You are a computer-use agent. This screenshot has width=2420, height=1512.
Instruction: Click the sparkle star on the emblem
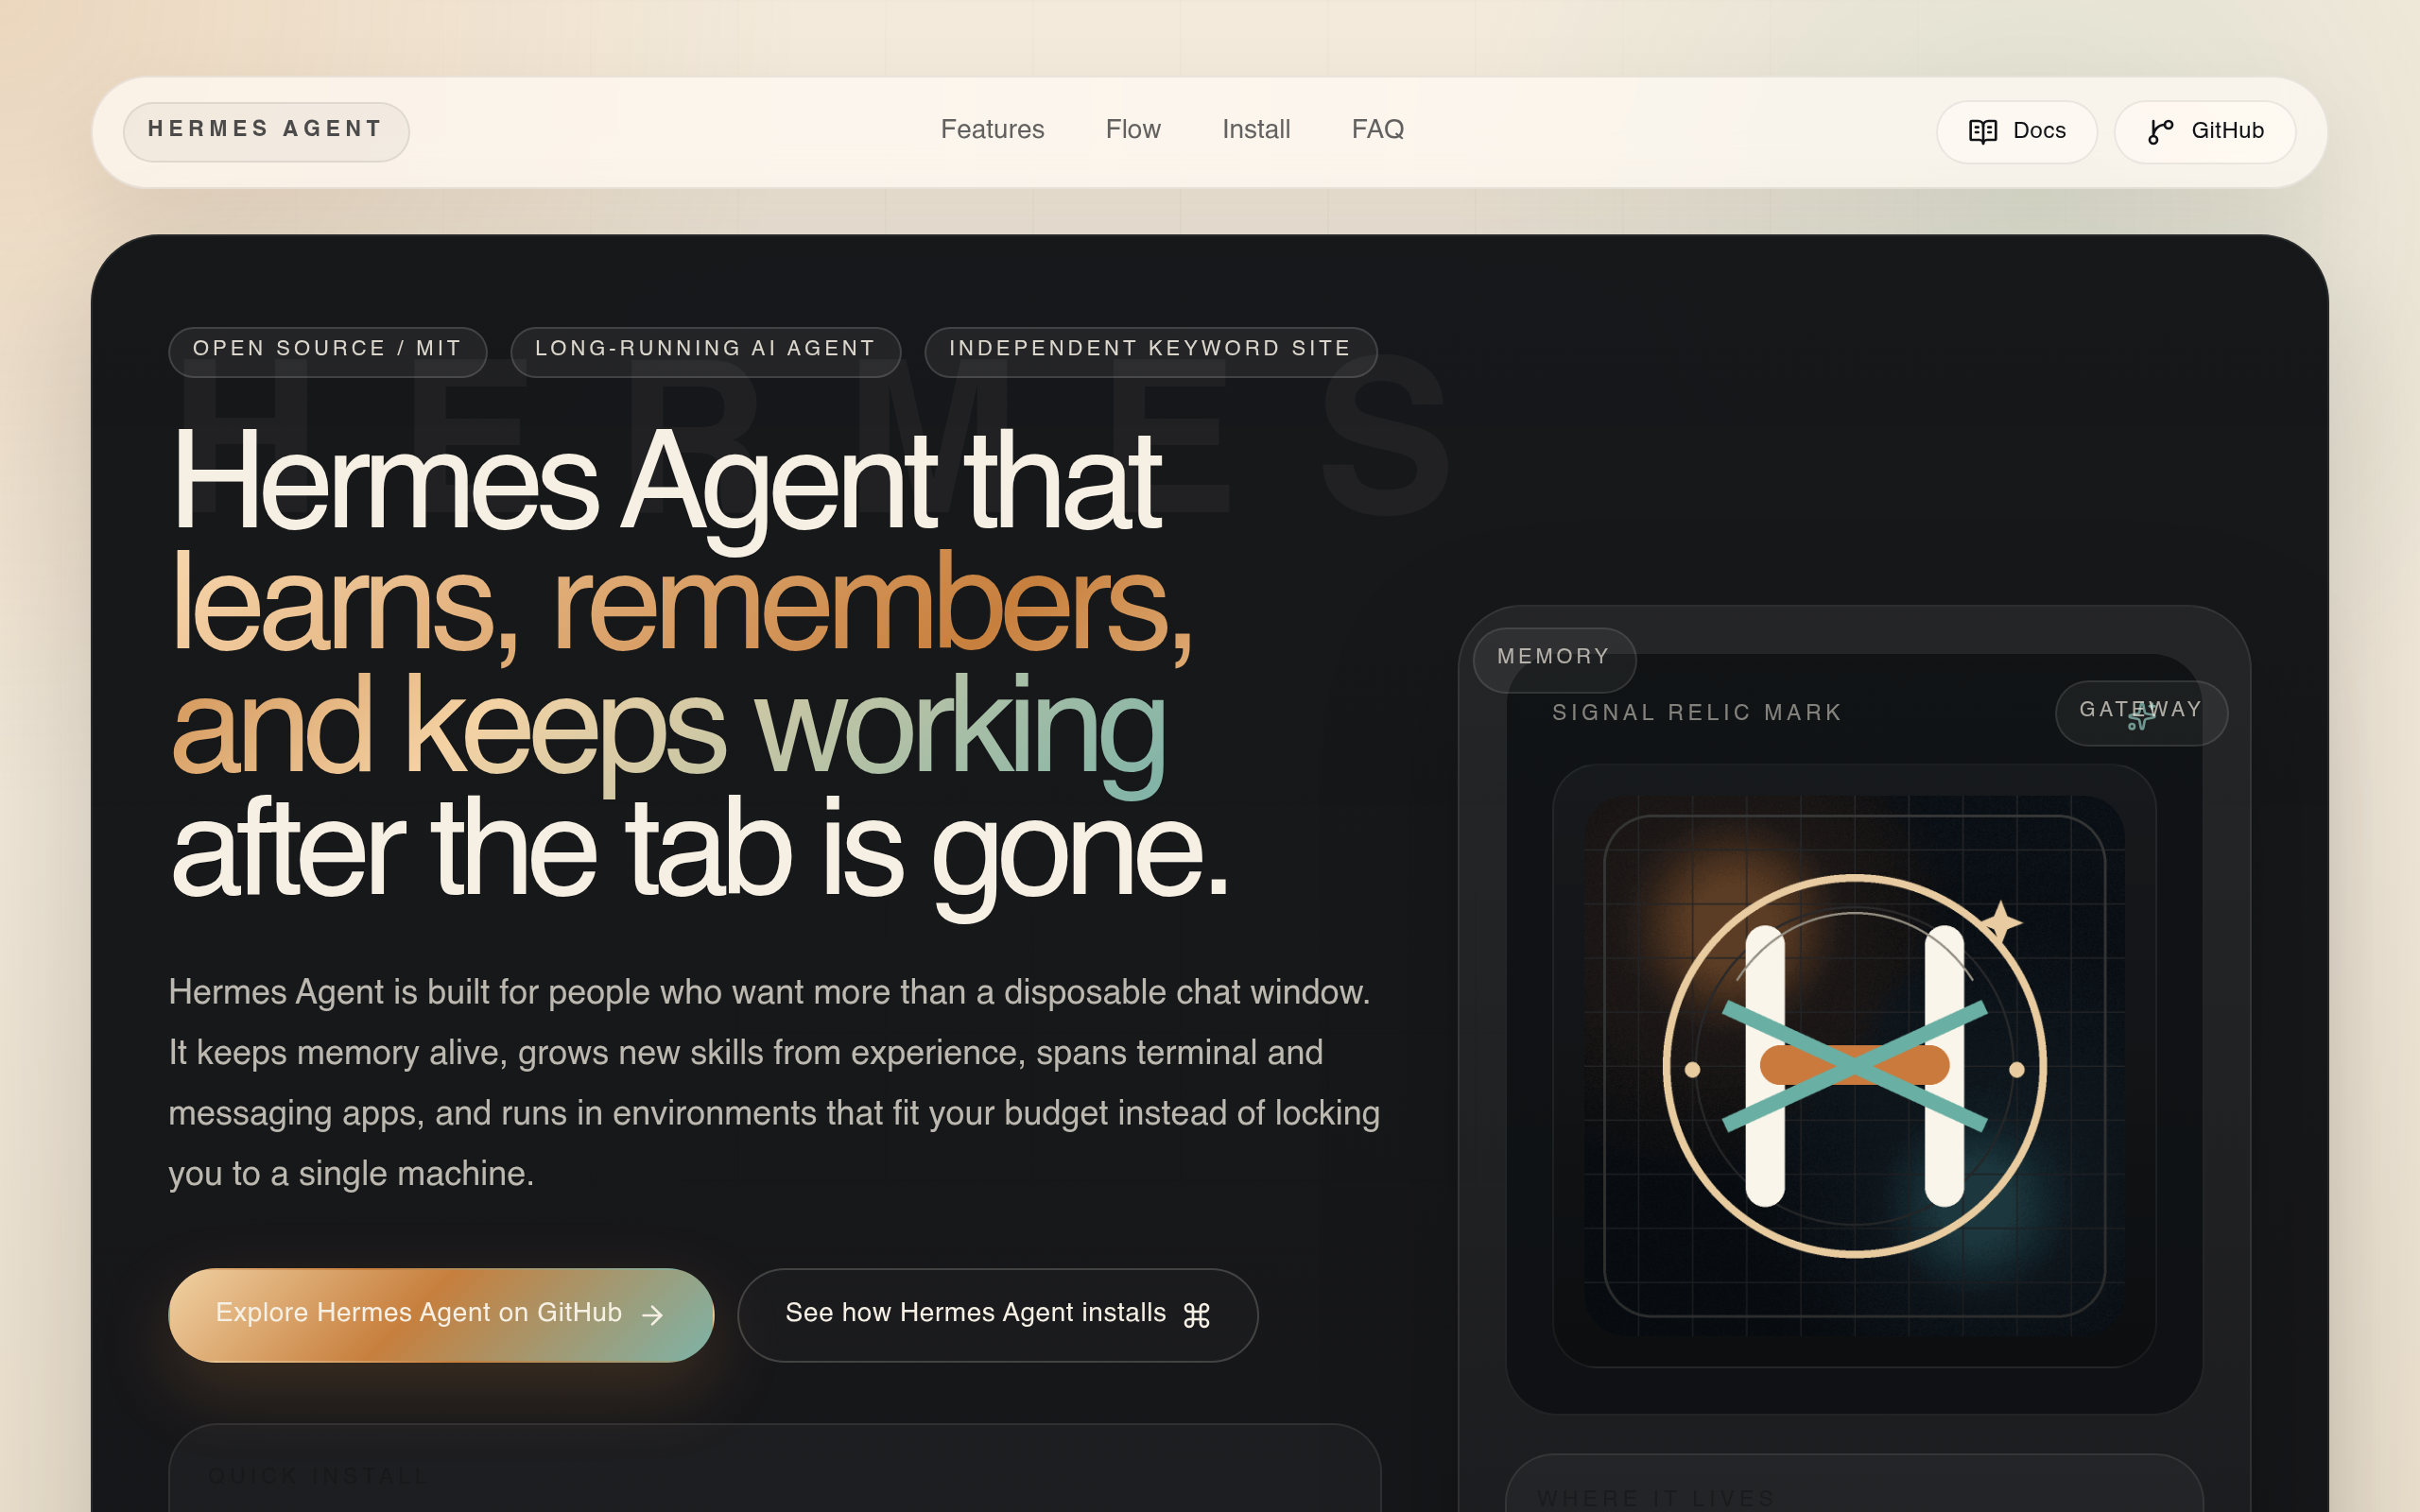click(2001, 922)
